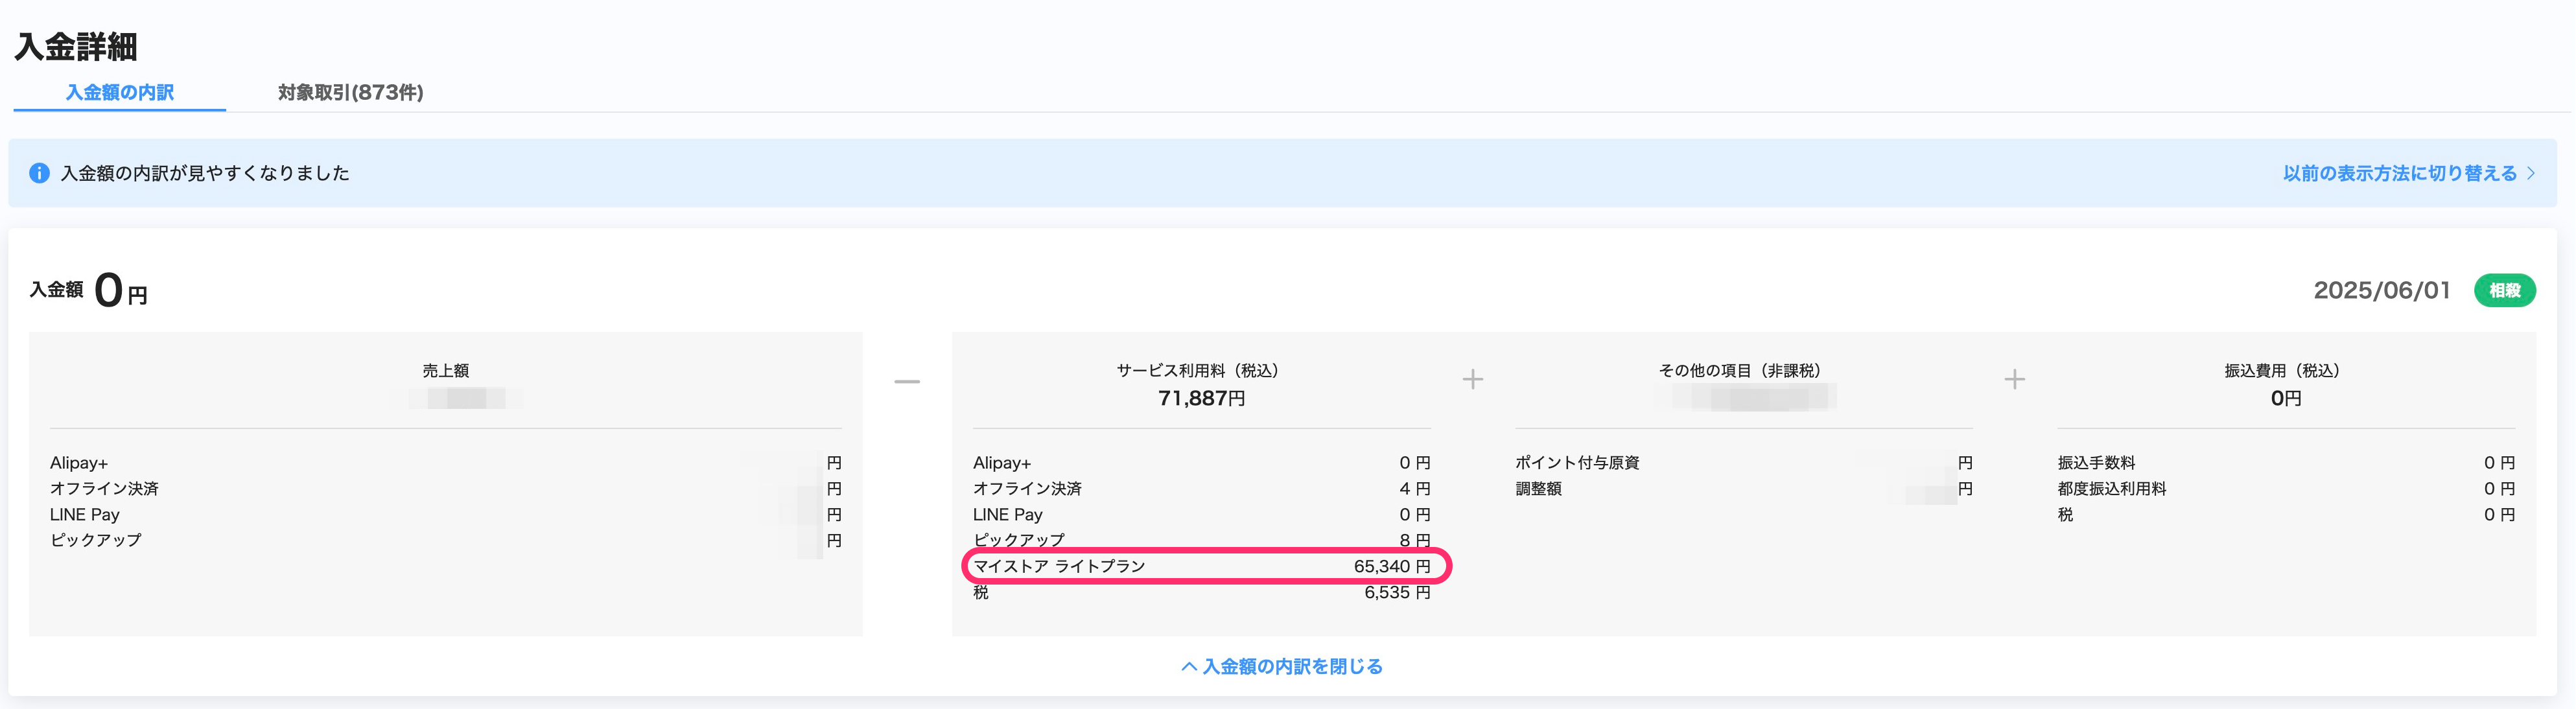Click the chevron arrow beside 以前の表示方法に切り替える
The image size is (2576, 709).
tap(2531, 173)
